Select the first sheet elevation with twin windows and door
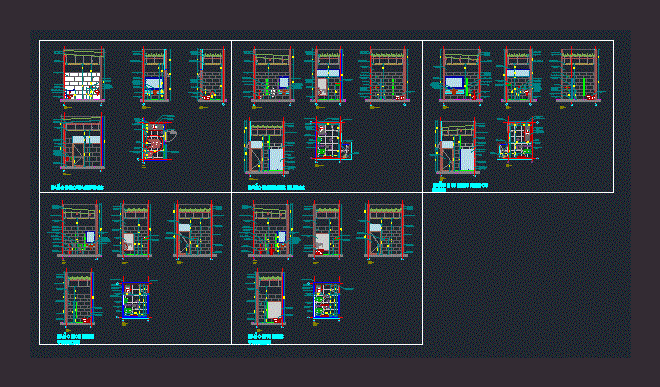The image size is (660, 387). (80, 142)
